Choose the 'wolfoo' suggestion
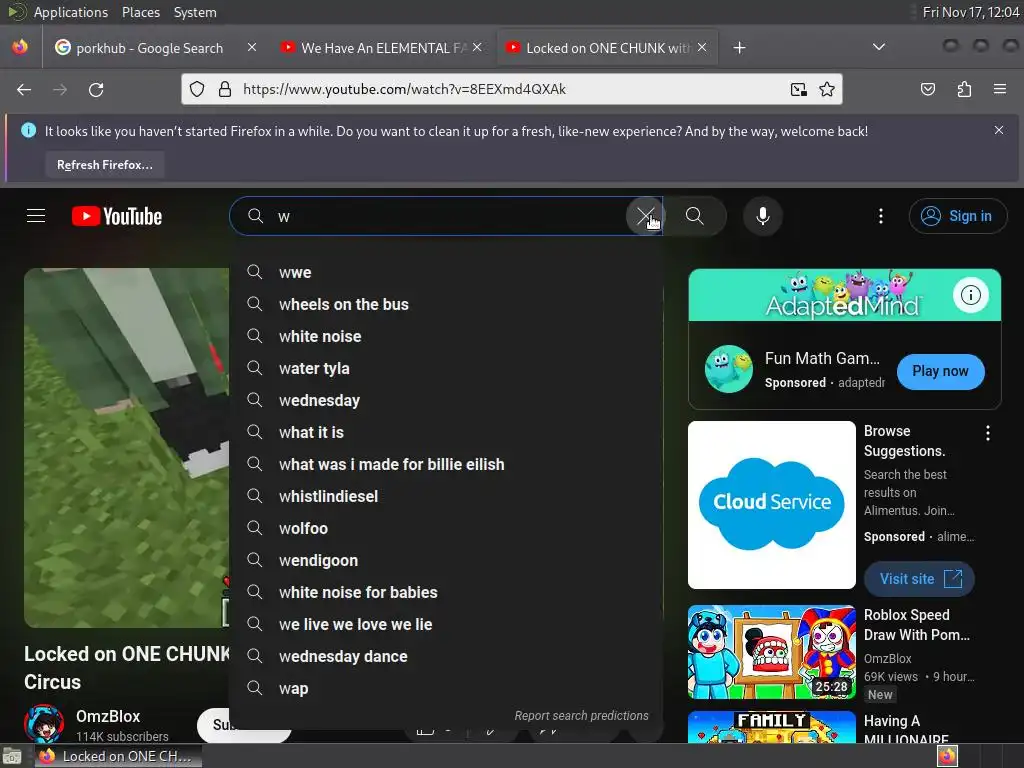 tap(446, 528)
